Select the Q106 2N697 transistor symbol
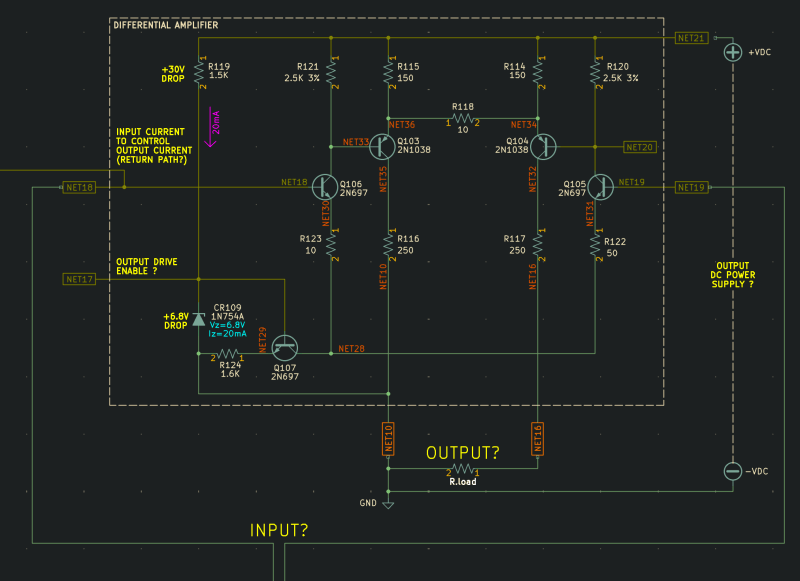This screenshot has width=800, height=581. pyautogui.click(x=325, y=187)
